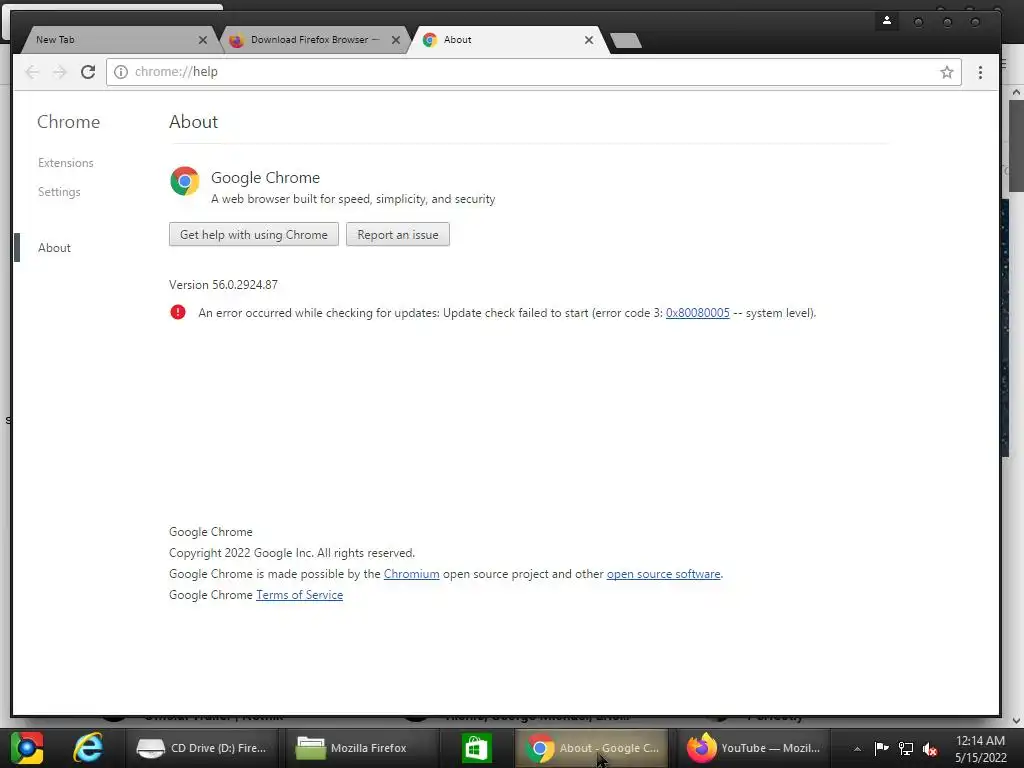
Task: Launch Internet Explorer from the taskbar
Action: (88, 748)
